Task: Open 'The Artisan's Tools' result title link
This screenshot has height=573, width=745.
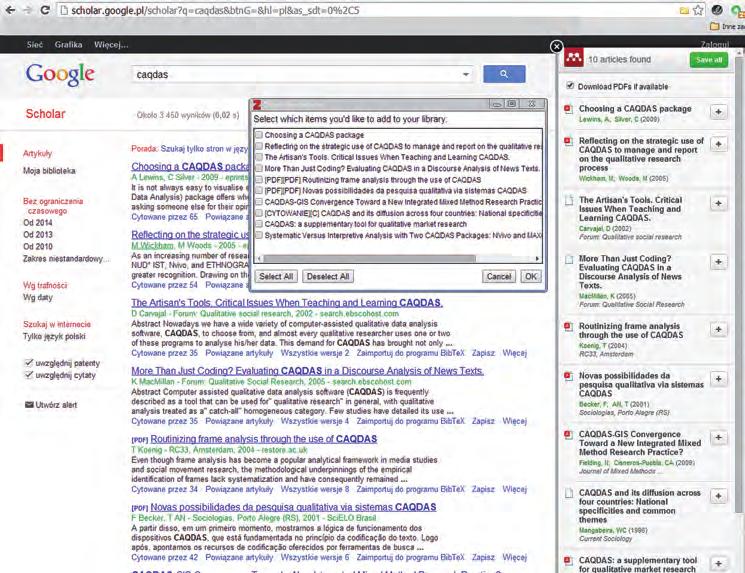Action: pyautogui.click(x=287, y=303)
